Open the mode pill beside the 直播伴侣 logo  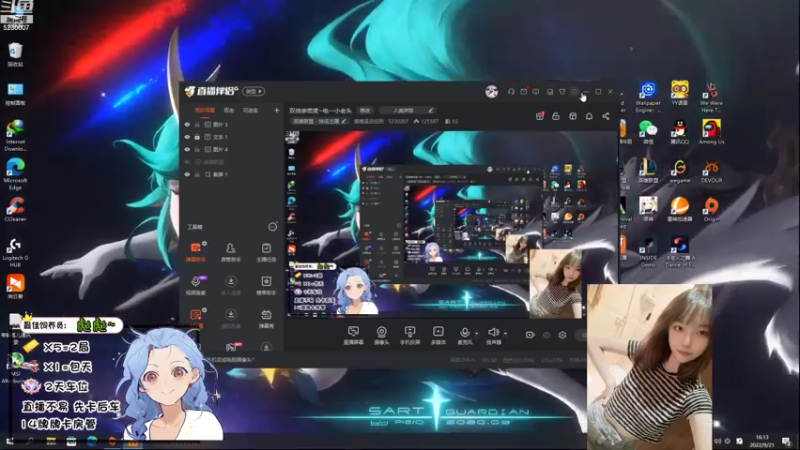pos(254,91)
